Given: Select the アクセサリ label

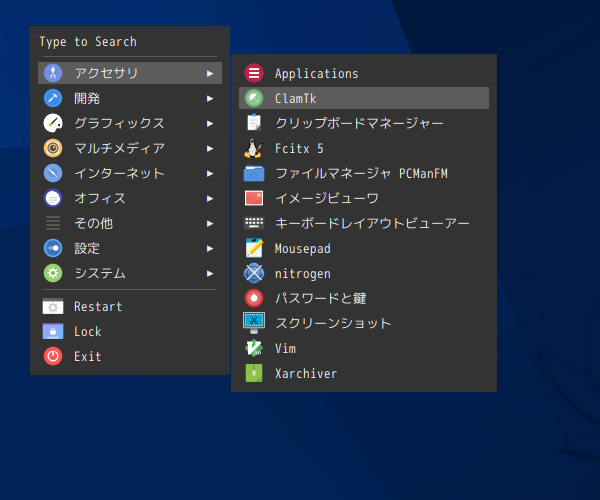Looking at the screenshot, I should coord(106,73).
